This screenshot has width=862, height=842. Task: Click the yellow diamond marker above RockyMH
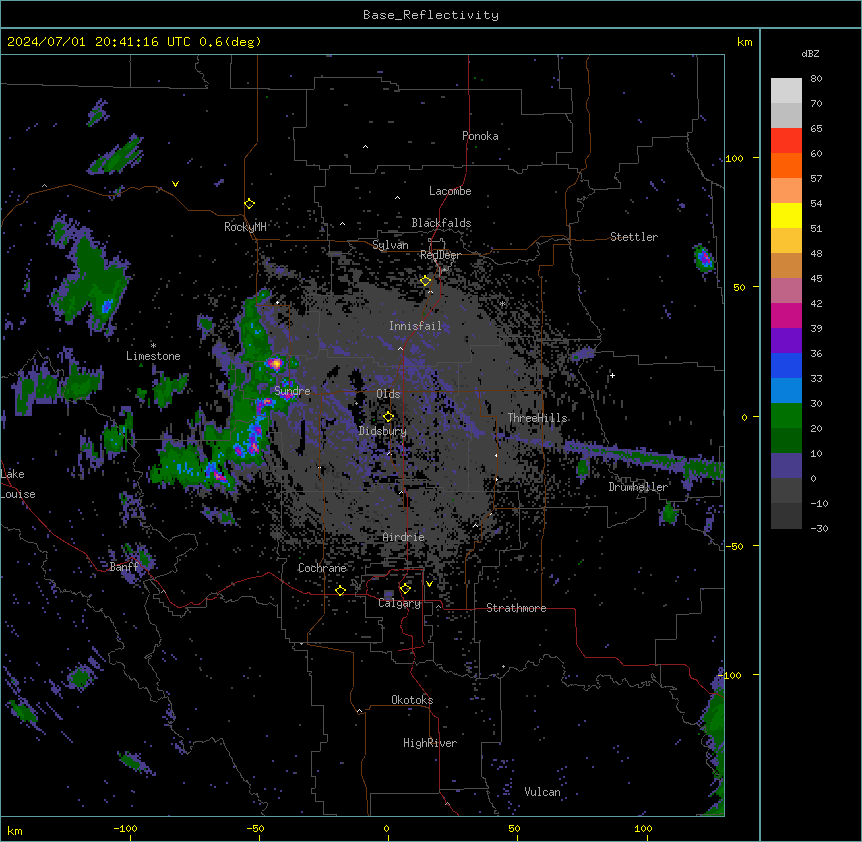[249, 204]
